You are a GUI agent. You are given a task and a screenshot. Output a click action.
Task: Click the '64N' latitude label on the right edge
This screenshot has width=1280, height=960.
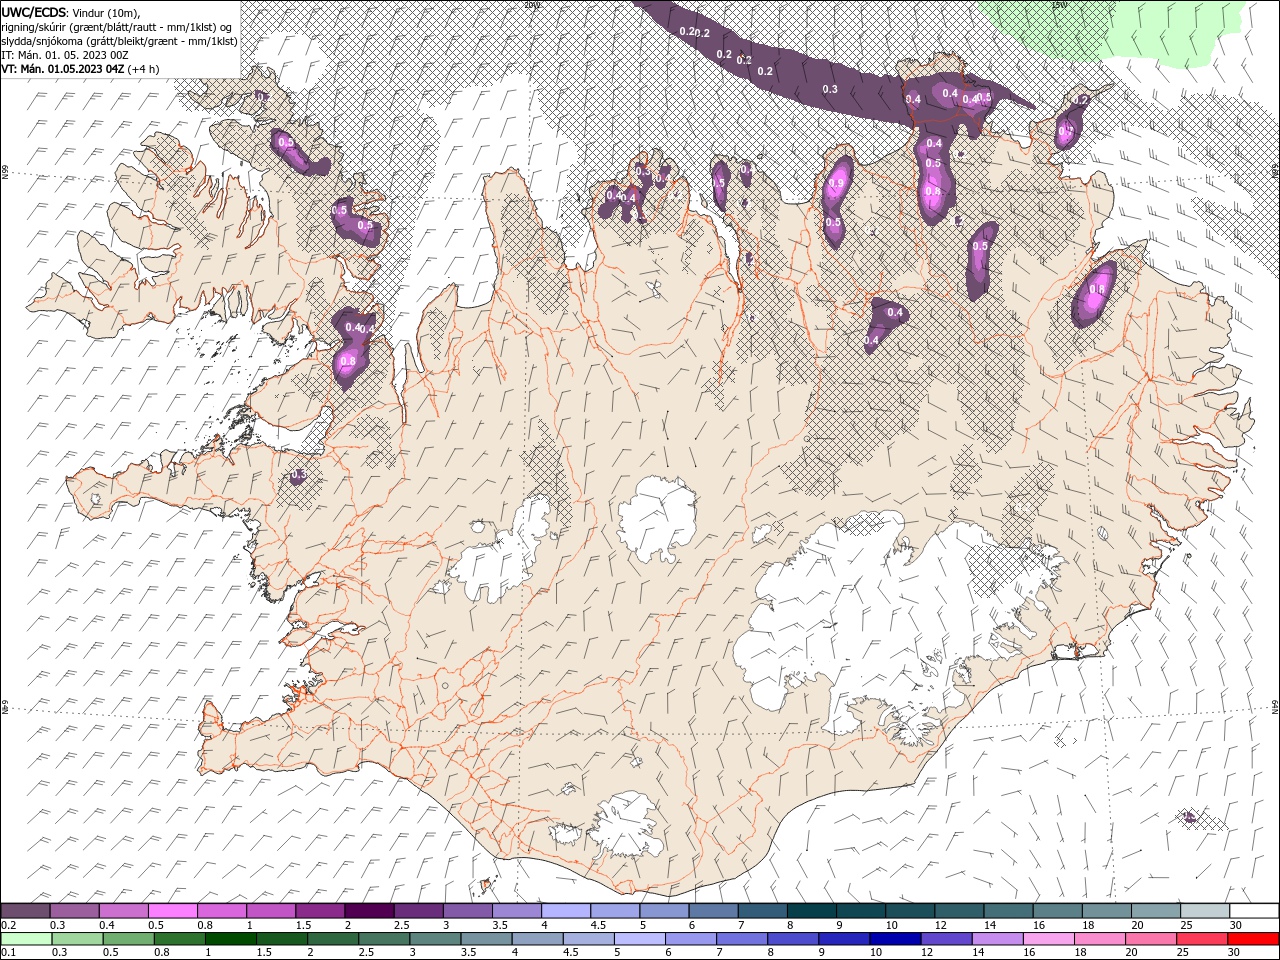tap(1275, 707)
